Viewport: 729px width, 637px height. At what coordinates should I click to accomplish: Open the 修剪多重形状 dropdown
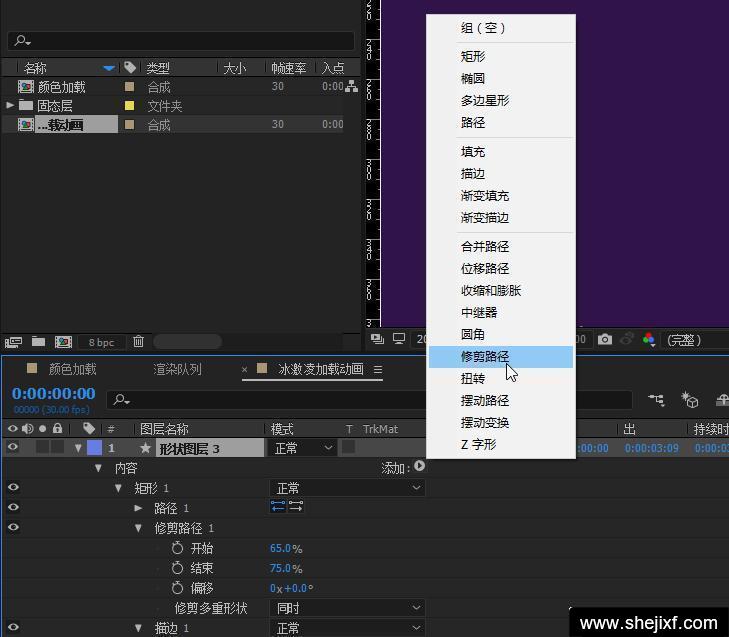click(x=347, y=608)
